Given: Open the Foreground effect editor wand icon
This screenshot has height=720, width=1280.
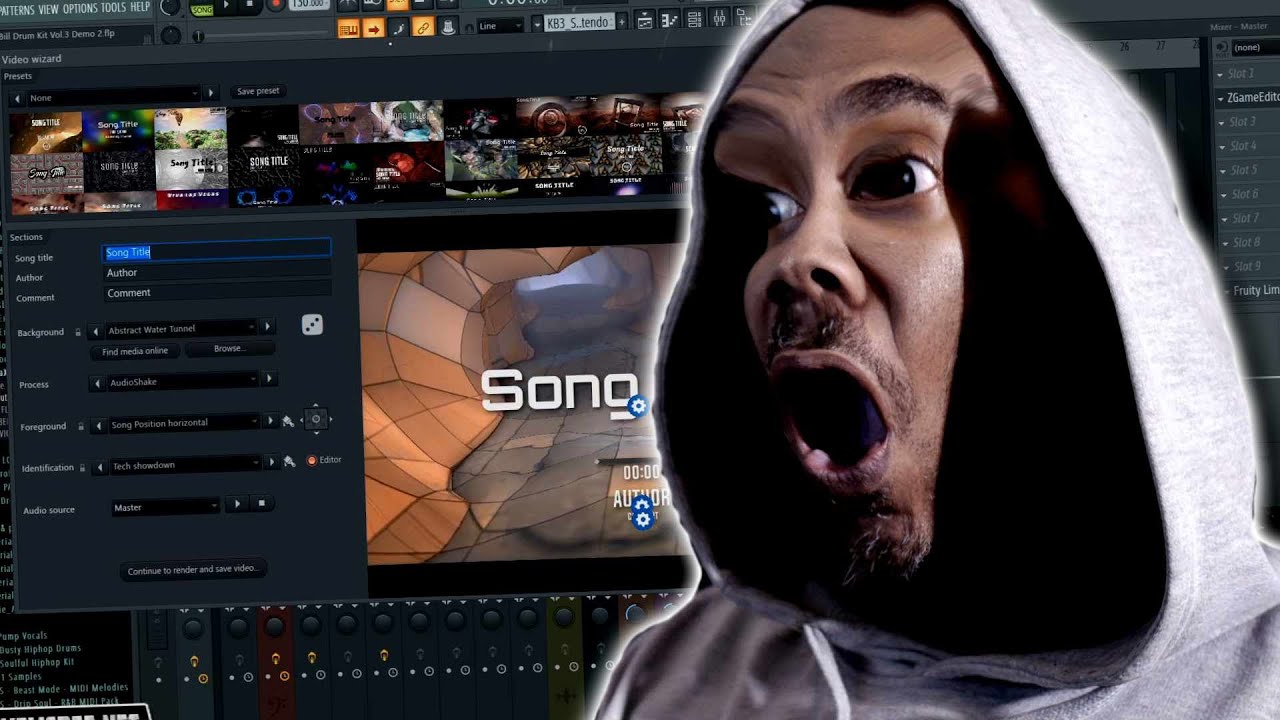Looking at the screenshot, I should pyautogui.click(x=289, y=422).
